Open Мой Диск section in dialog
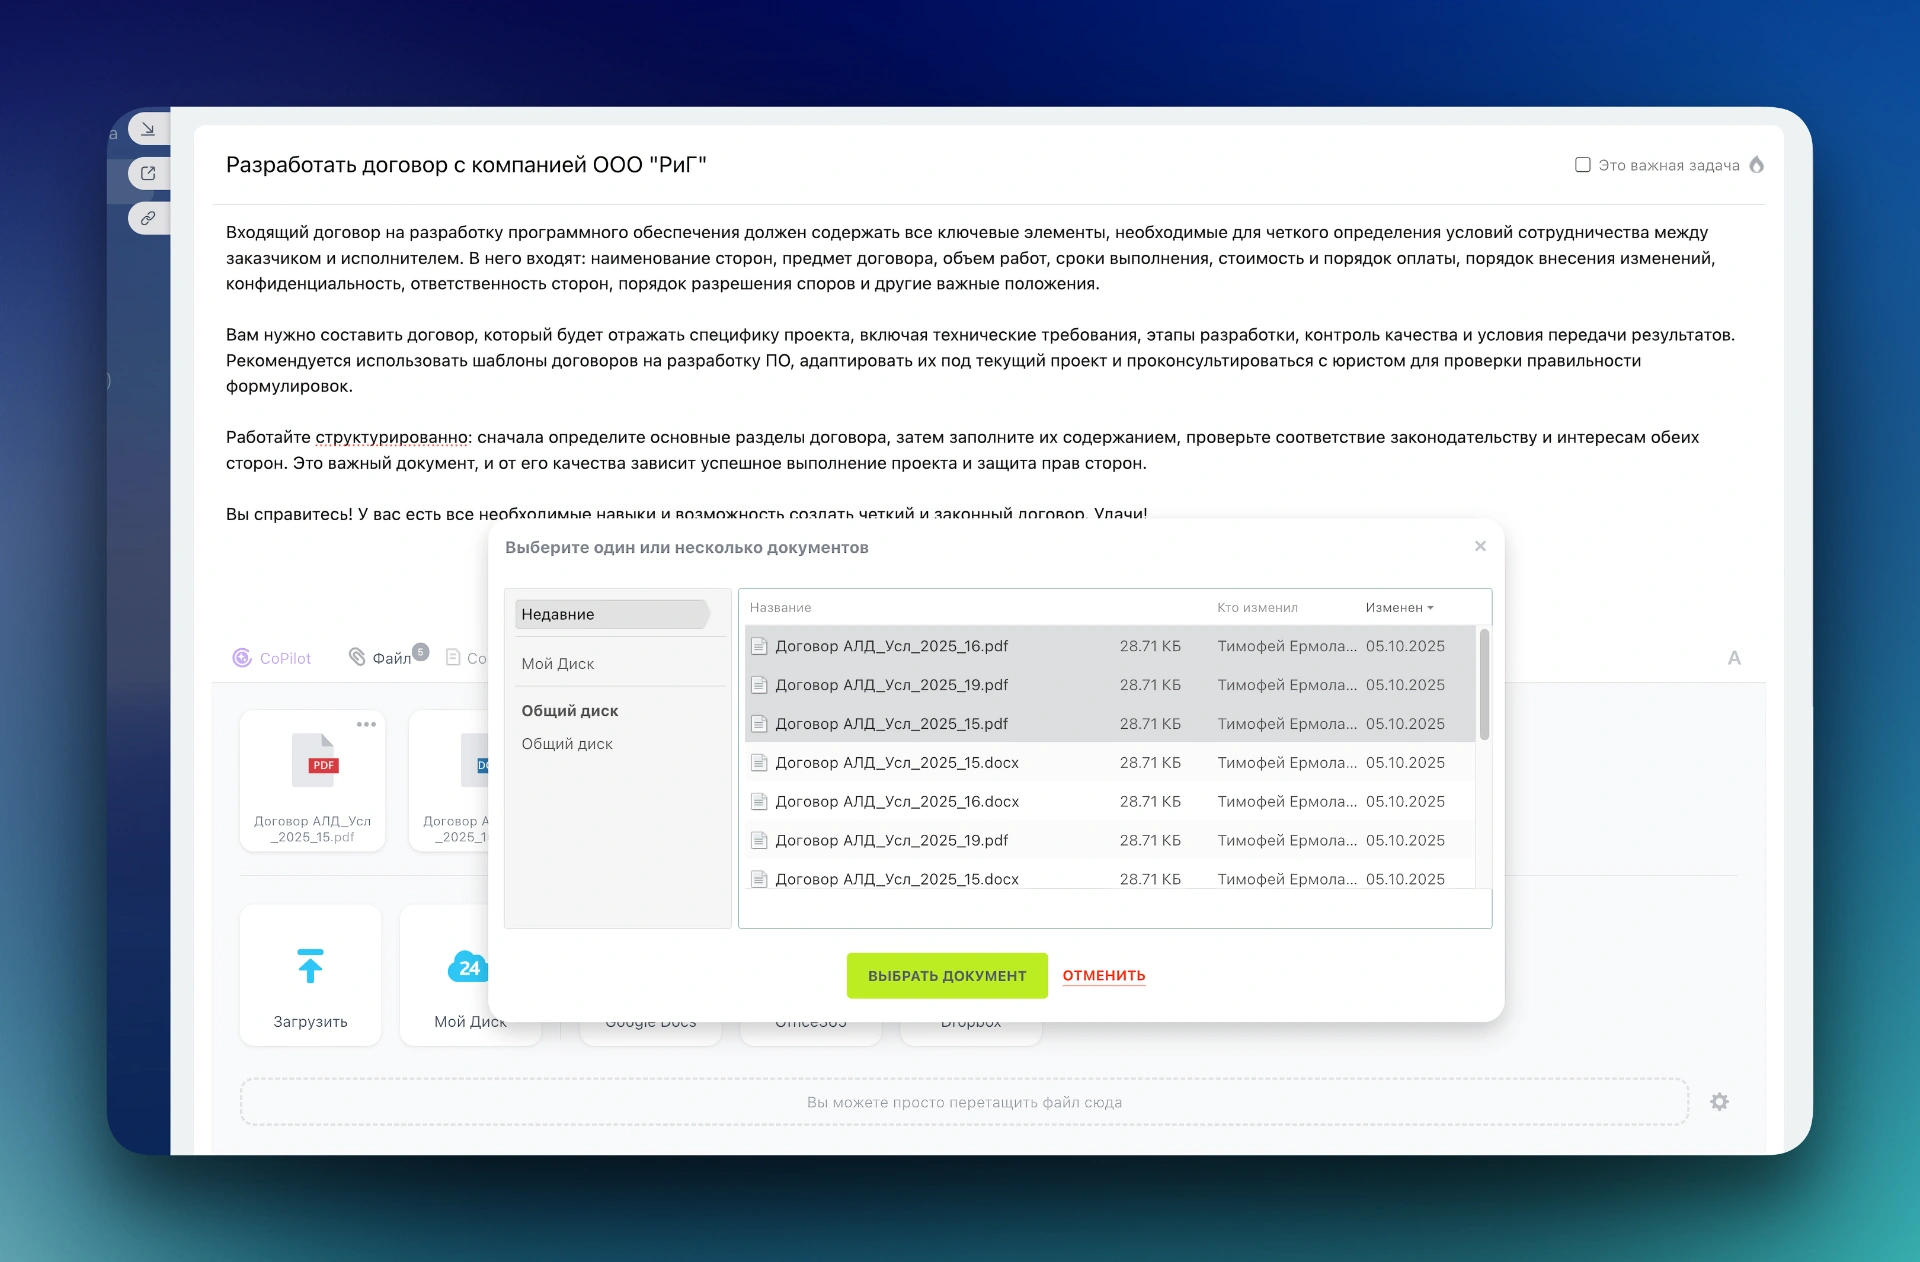Viewport: 1920px width, 1262px height. (x=558, y=664)
